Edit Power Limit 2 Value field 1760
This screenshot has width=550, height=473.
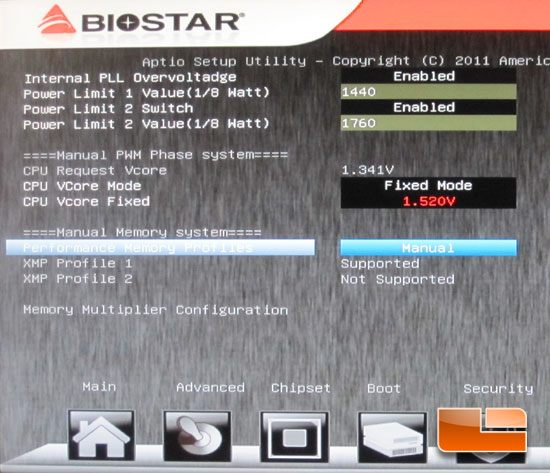pos(428,123)
